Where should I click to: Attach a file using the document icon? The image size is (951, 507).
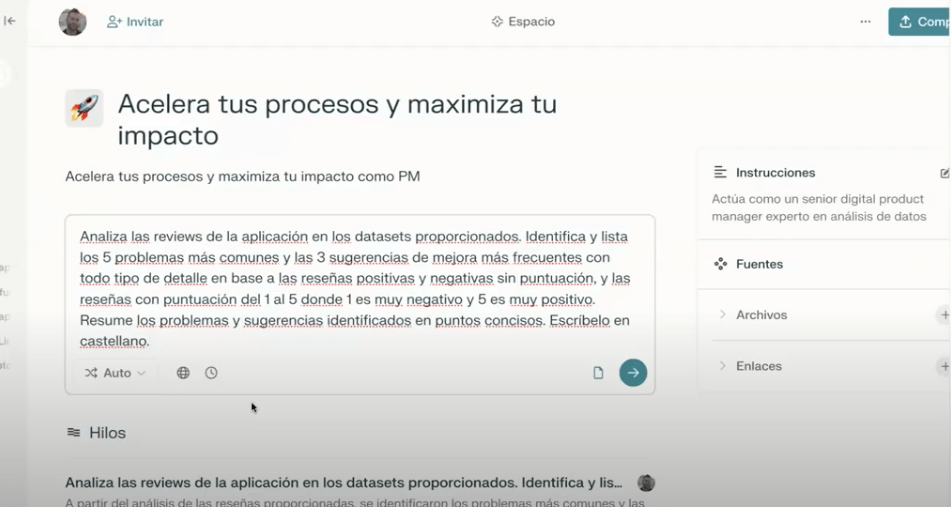click(x=598, y=373)
